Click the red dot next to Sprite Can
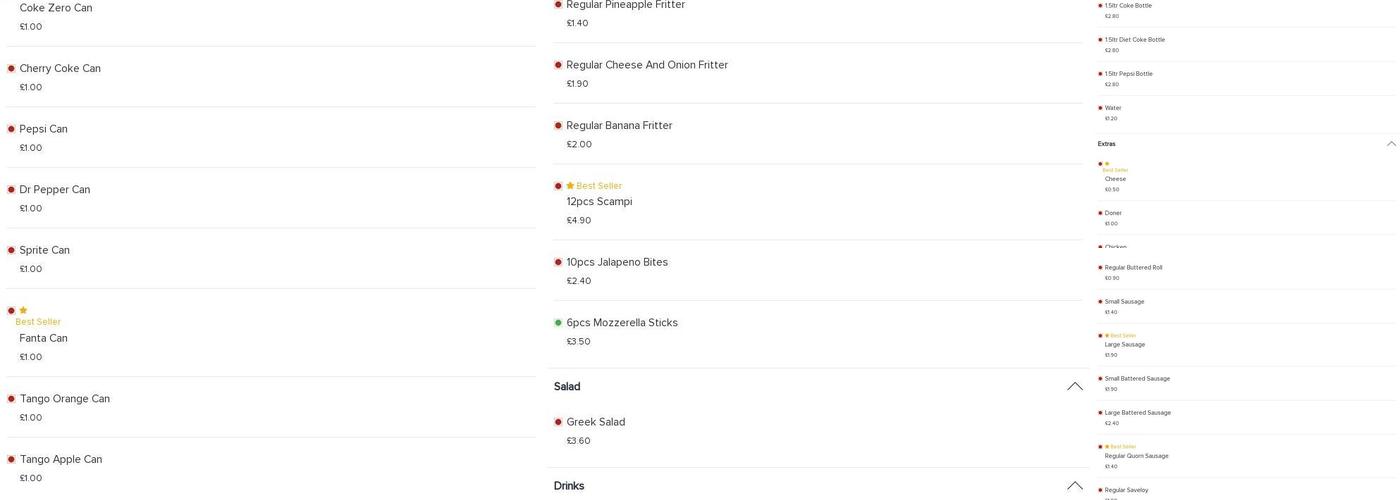1400x500 pixels. tap(11, 250)
